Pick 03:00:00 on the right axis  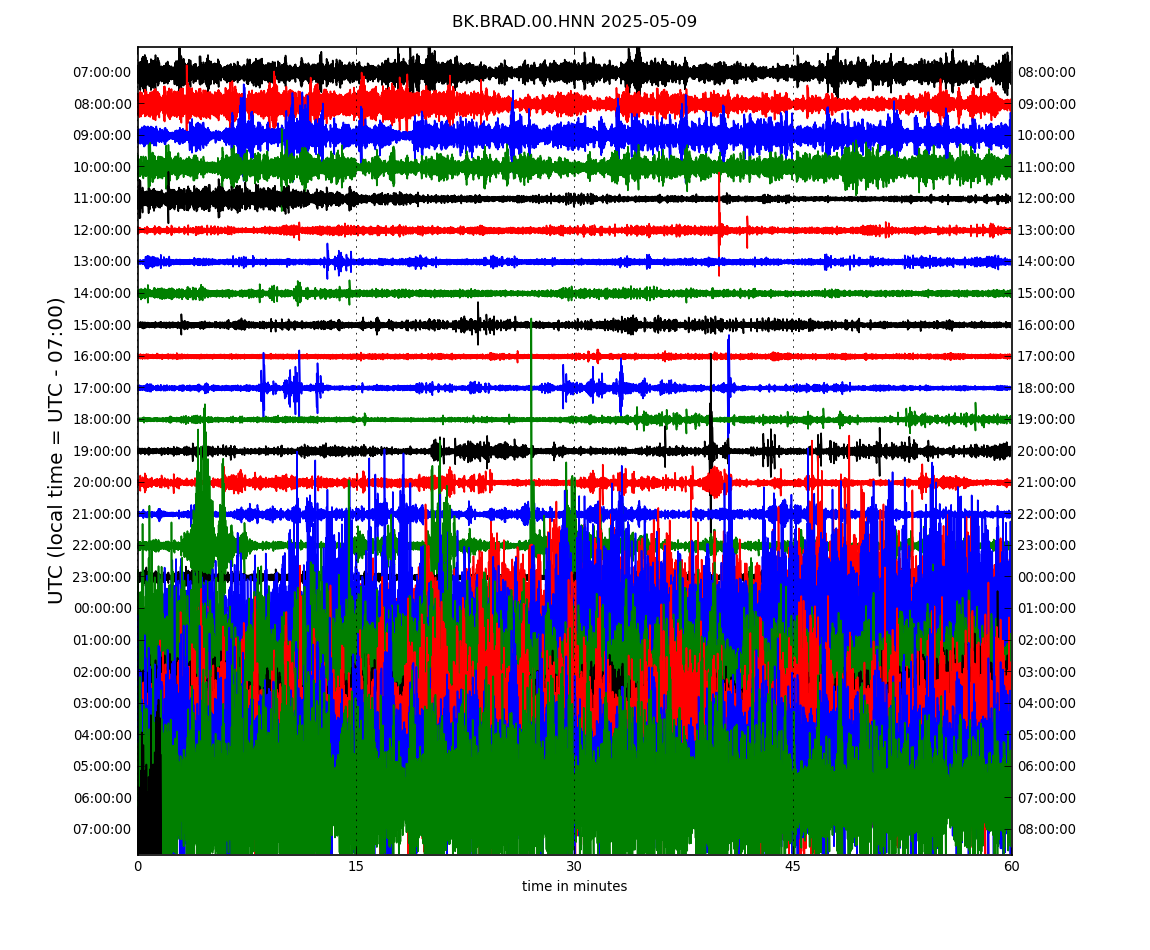tap(1047, 672)
